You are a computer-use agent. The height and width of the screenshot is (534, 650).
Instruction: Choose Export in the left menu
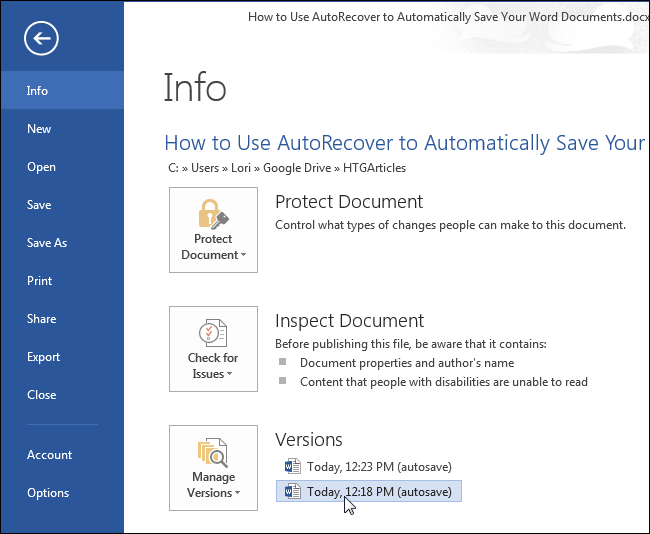tap(43, 357)
